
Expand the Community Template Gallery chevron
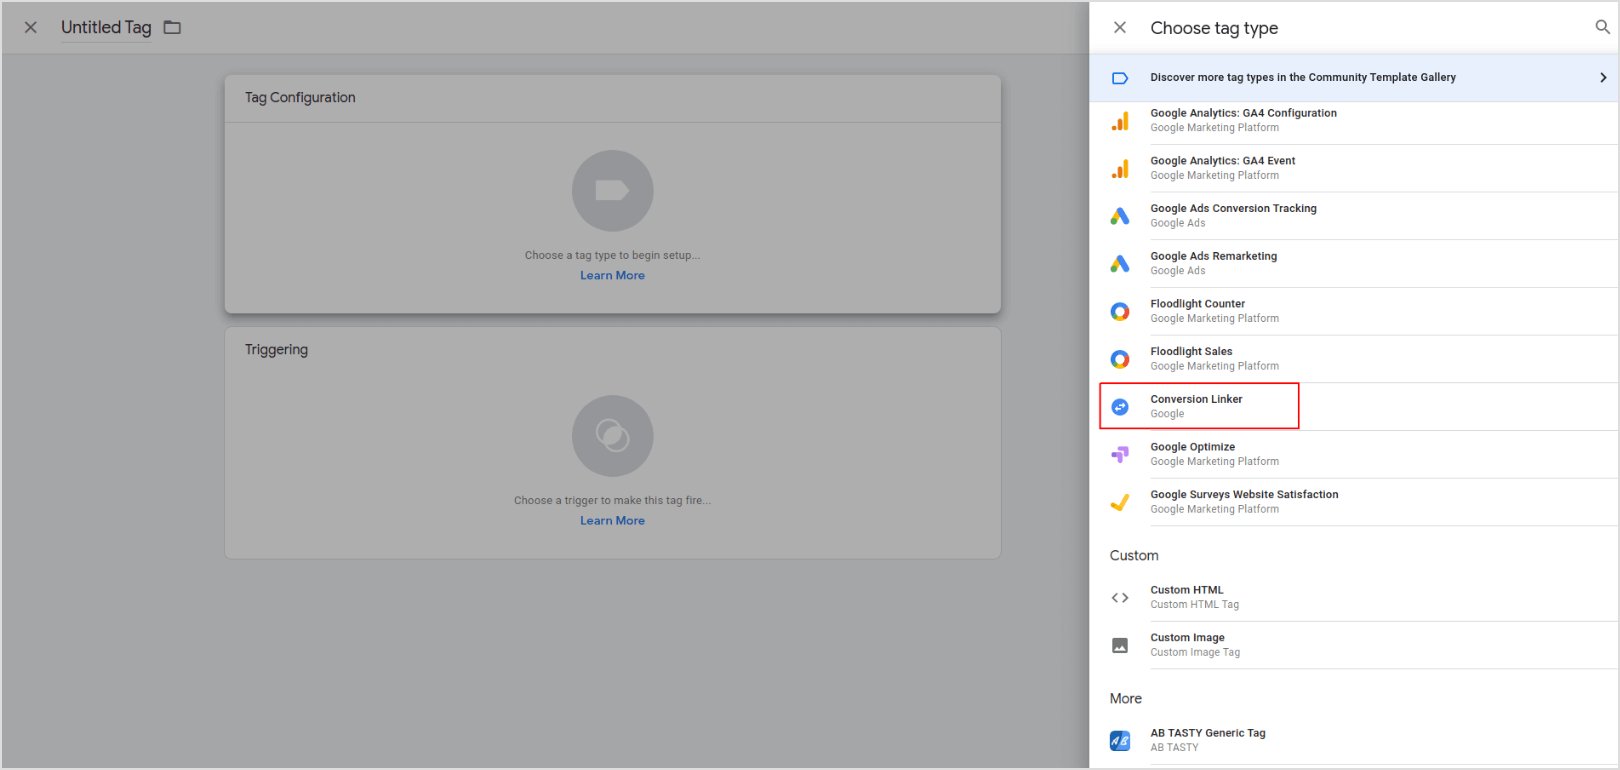coord(1603,78)
